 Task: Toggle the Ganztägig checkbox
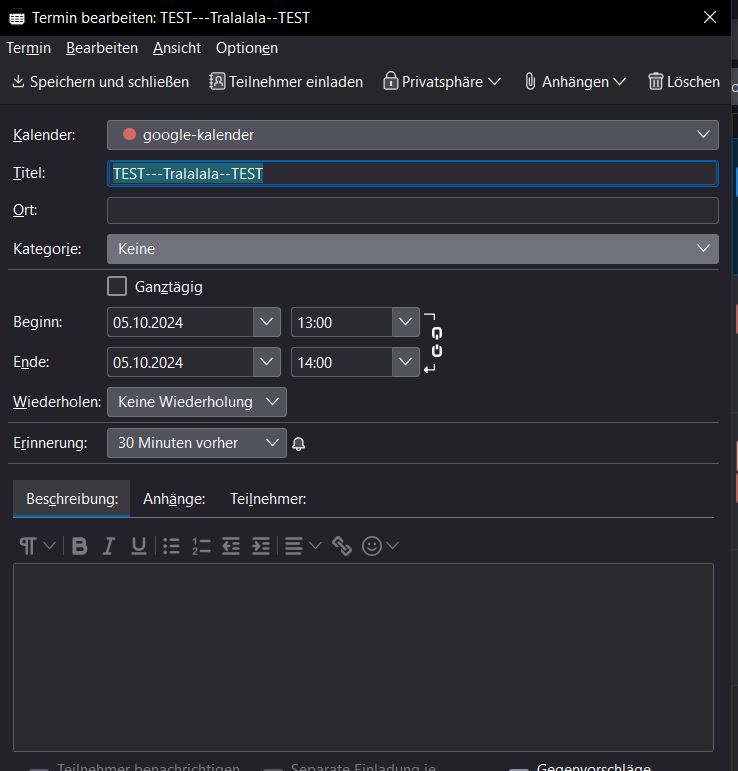[x=117, y=287]
